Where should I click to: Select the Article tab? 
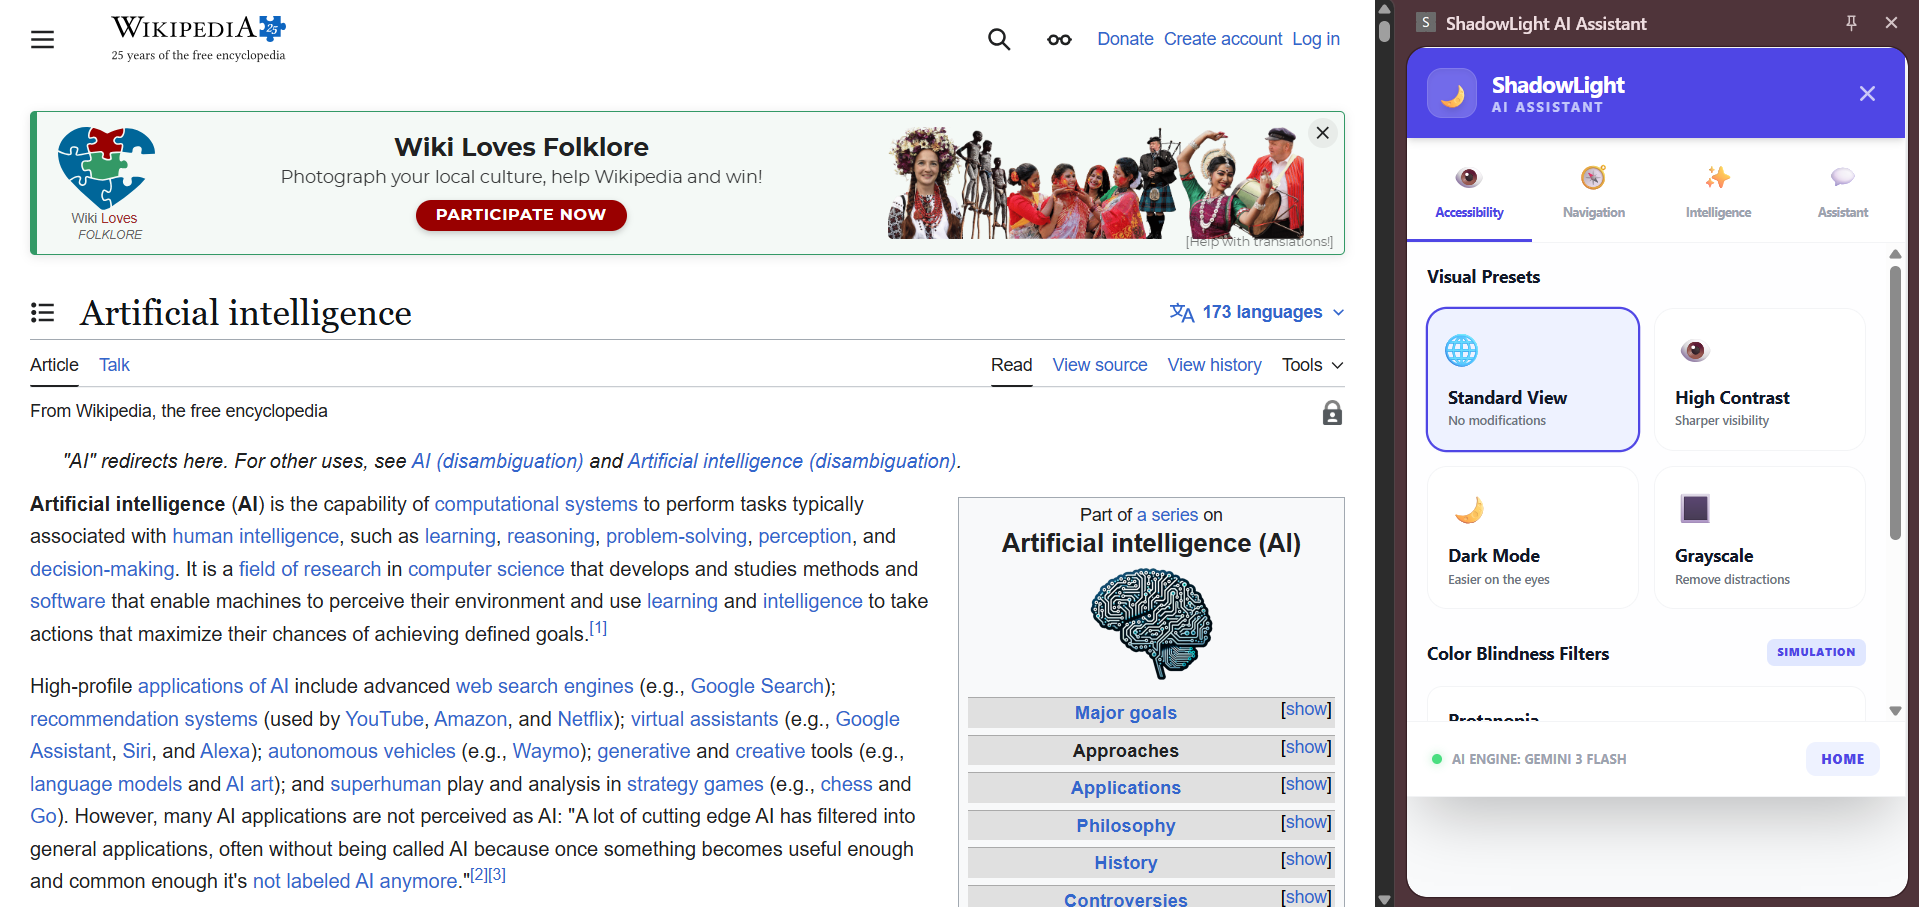pyautogui.click(x=54, y=365)
